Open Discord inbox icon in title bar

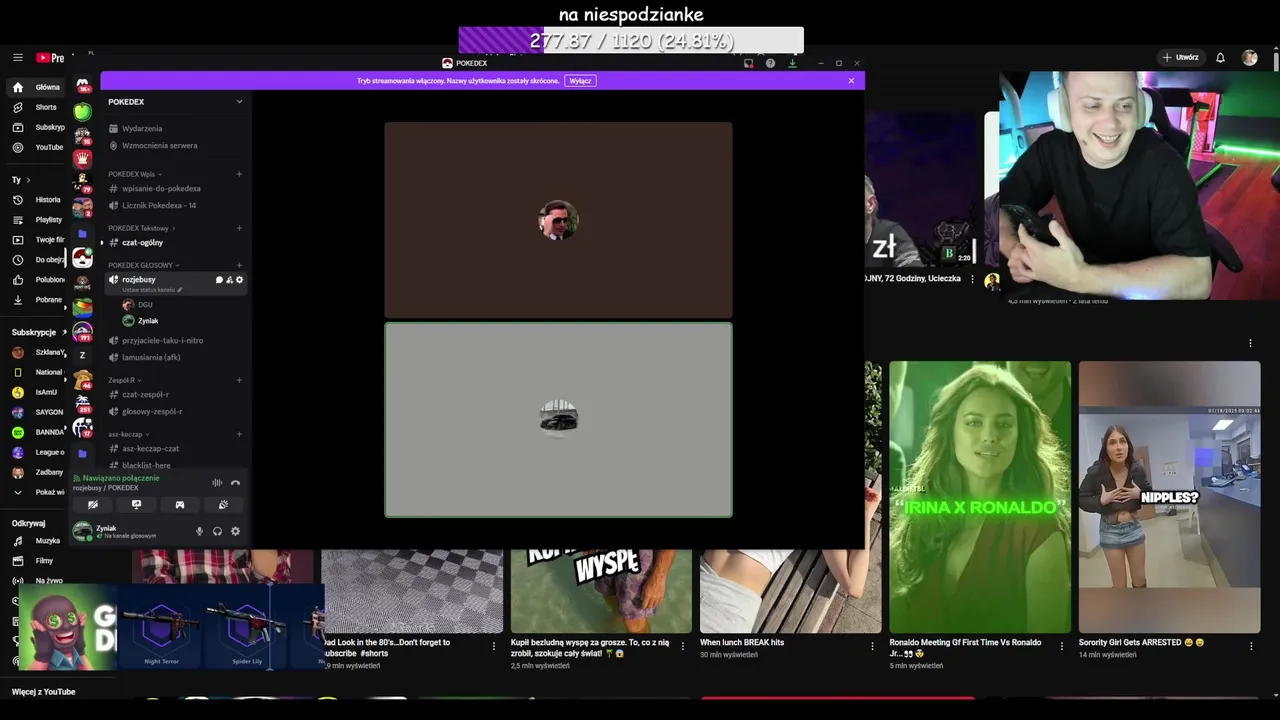(748, 63)
